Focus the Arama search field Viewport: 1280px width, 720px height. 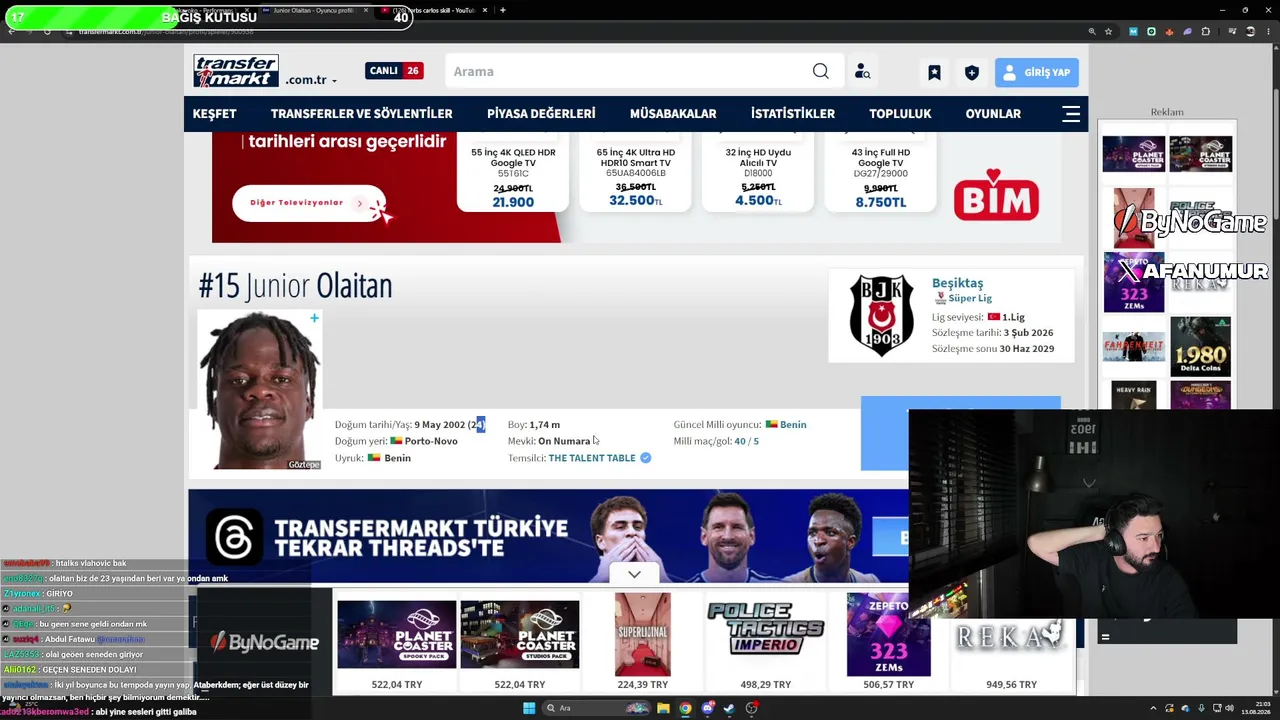pos(630,71)
